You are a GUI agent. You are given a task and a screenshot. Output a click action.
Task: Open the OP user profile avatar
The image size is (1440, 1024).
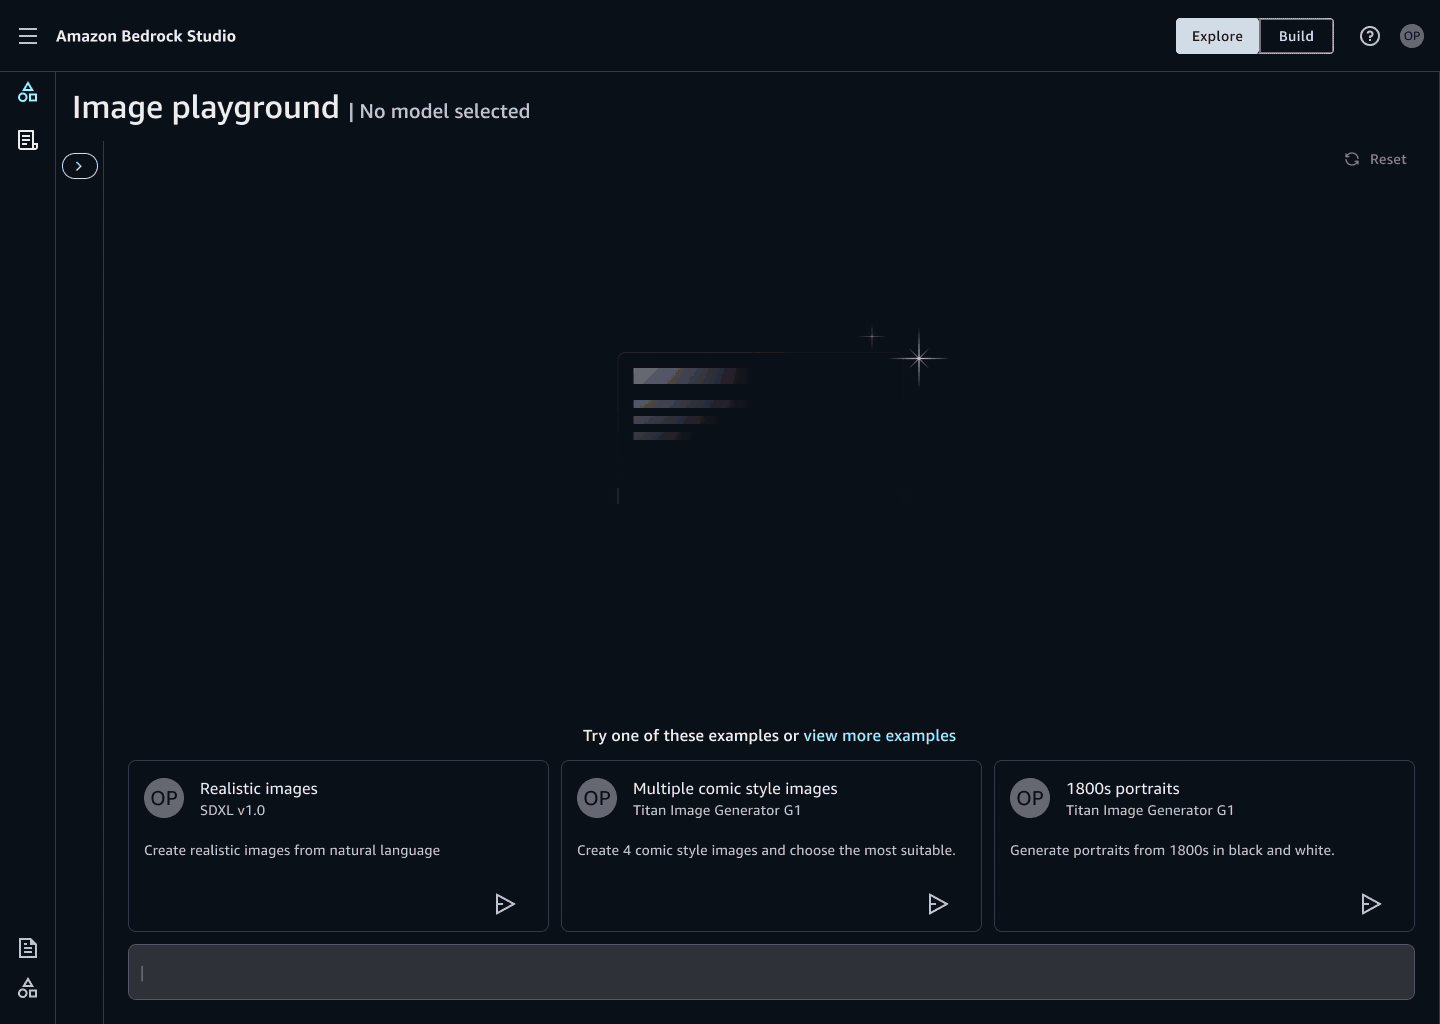(x=1412, y=36)
